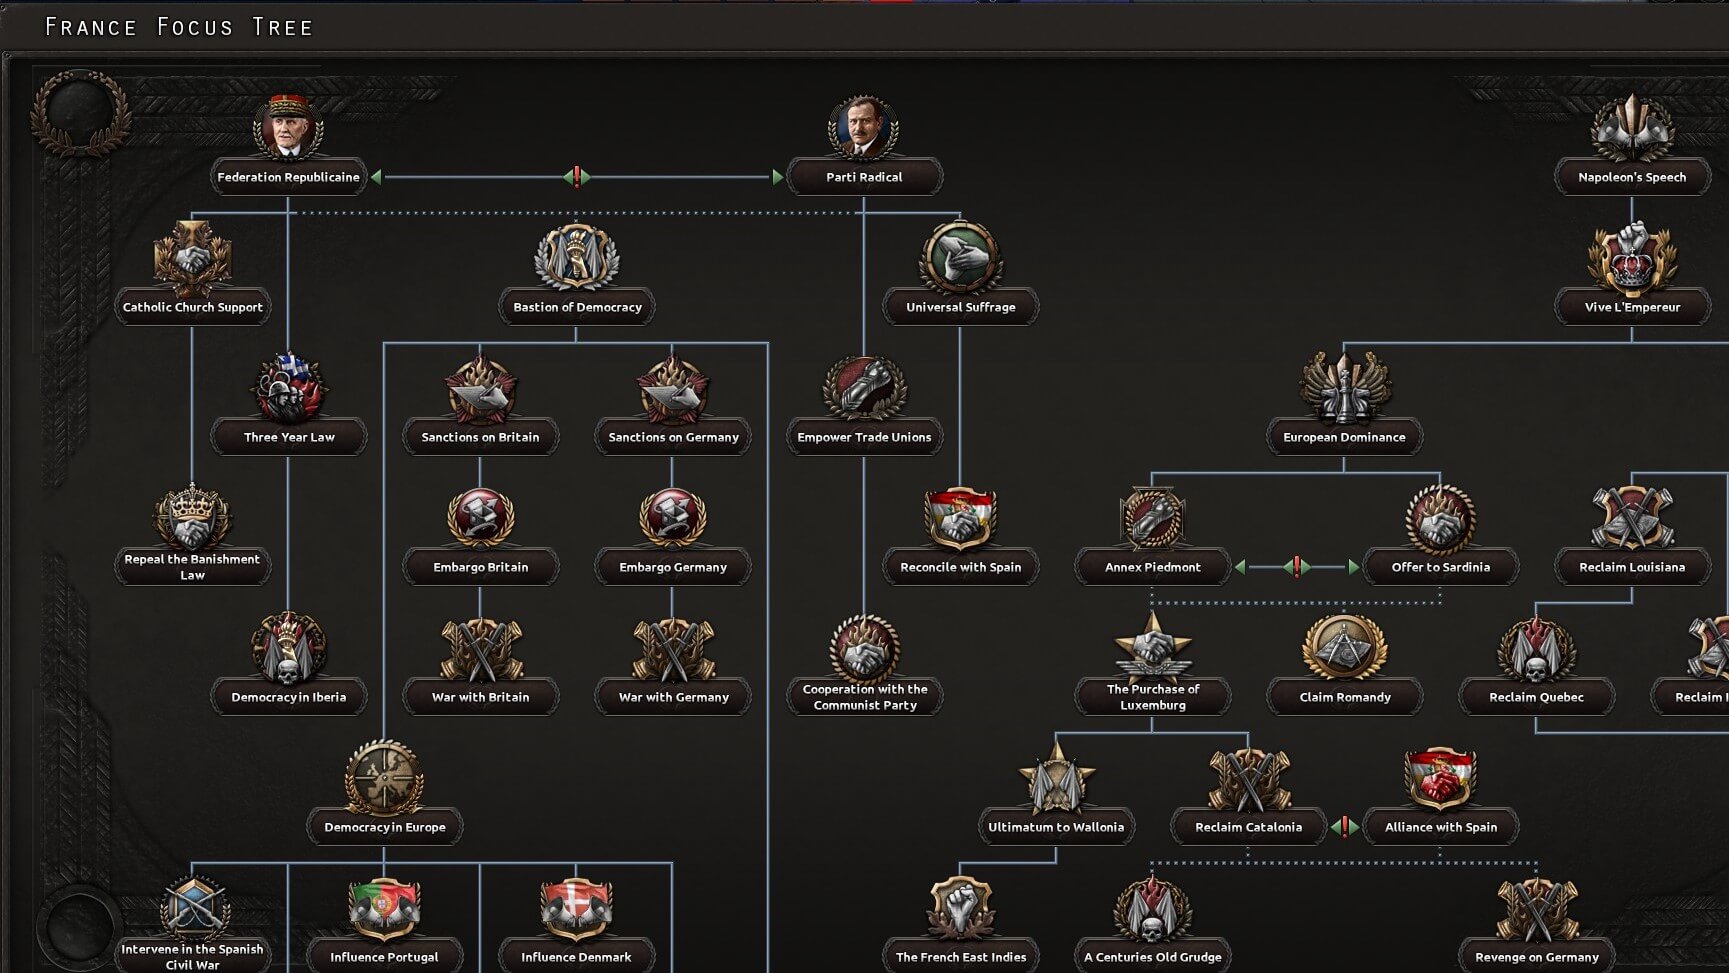Click the exclusivity marker between Annex Piedmont and Offer to Sardinia
The width and height of the screenshot is (1729, 973).
(x=1297, y=567)
